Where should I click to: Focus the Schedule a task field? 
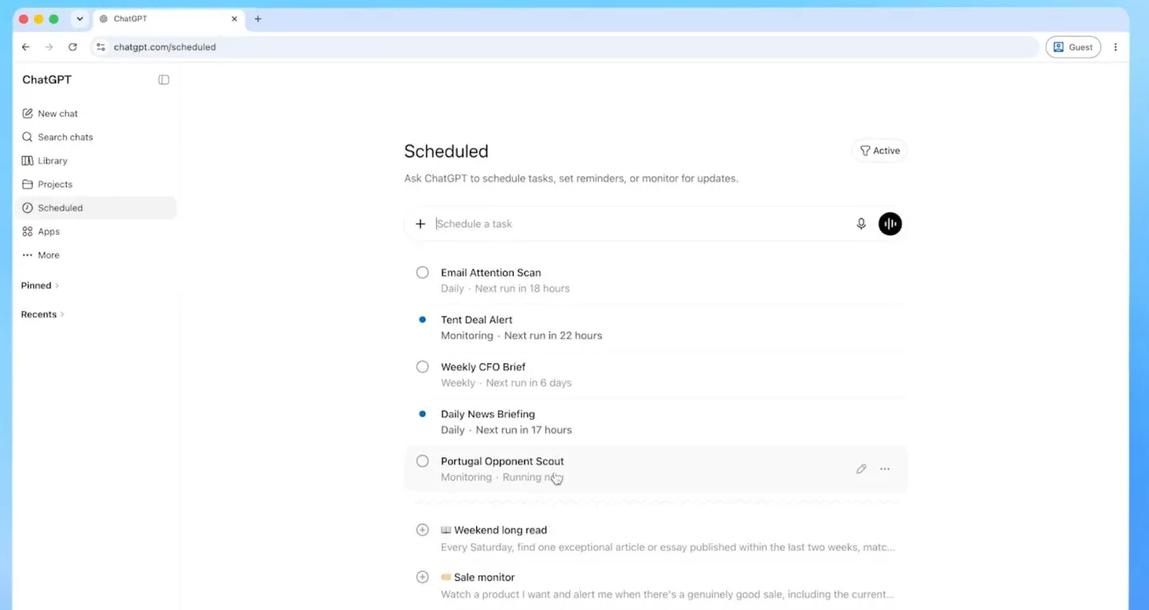tap(641, 224)
